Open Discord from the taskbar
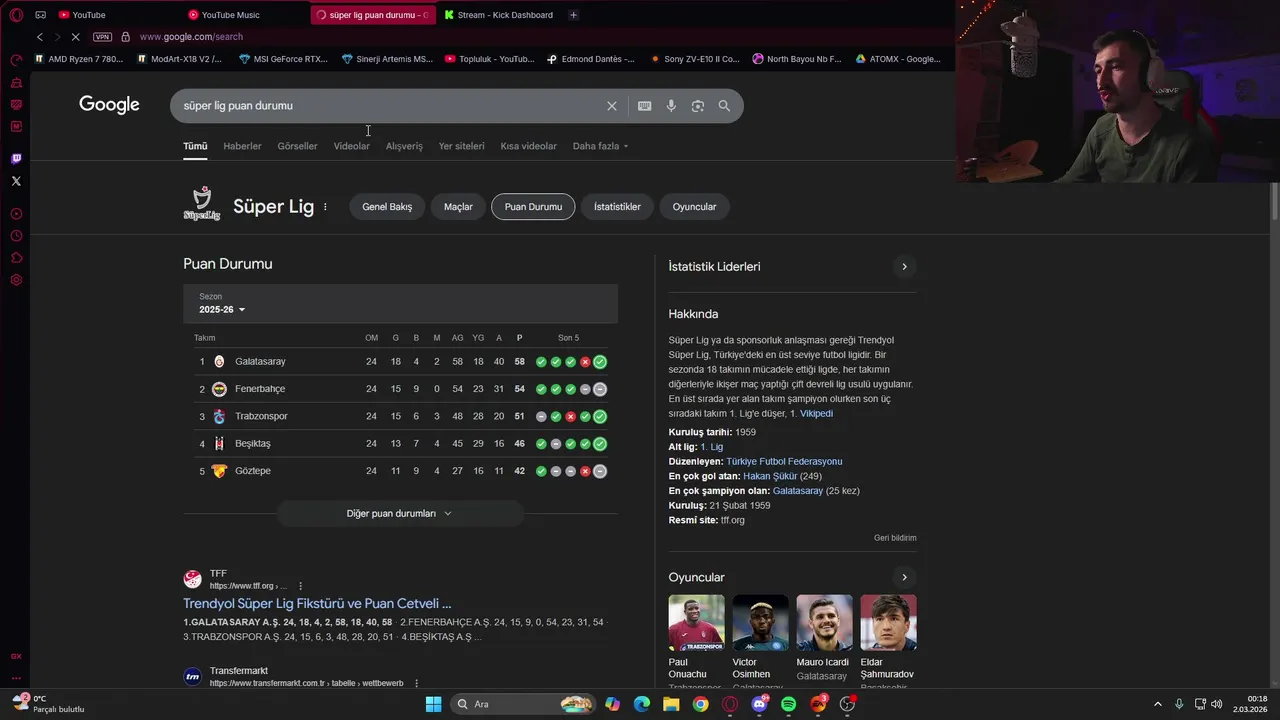 759,704
